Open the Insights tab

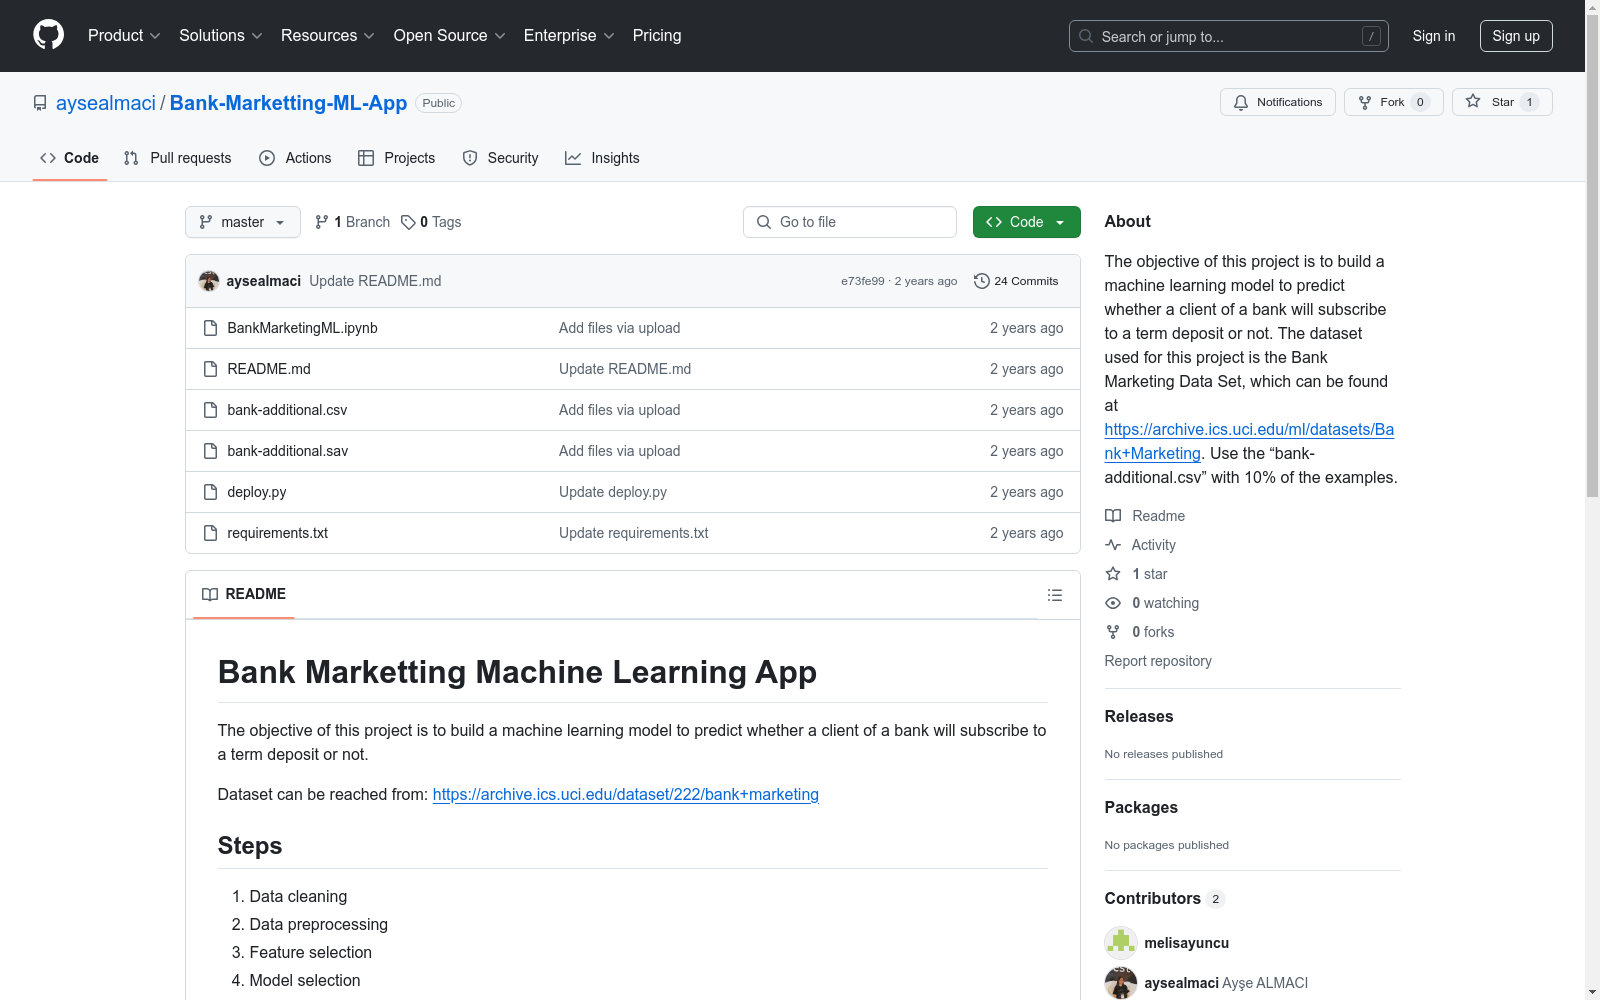tap(602, 158)
